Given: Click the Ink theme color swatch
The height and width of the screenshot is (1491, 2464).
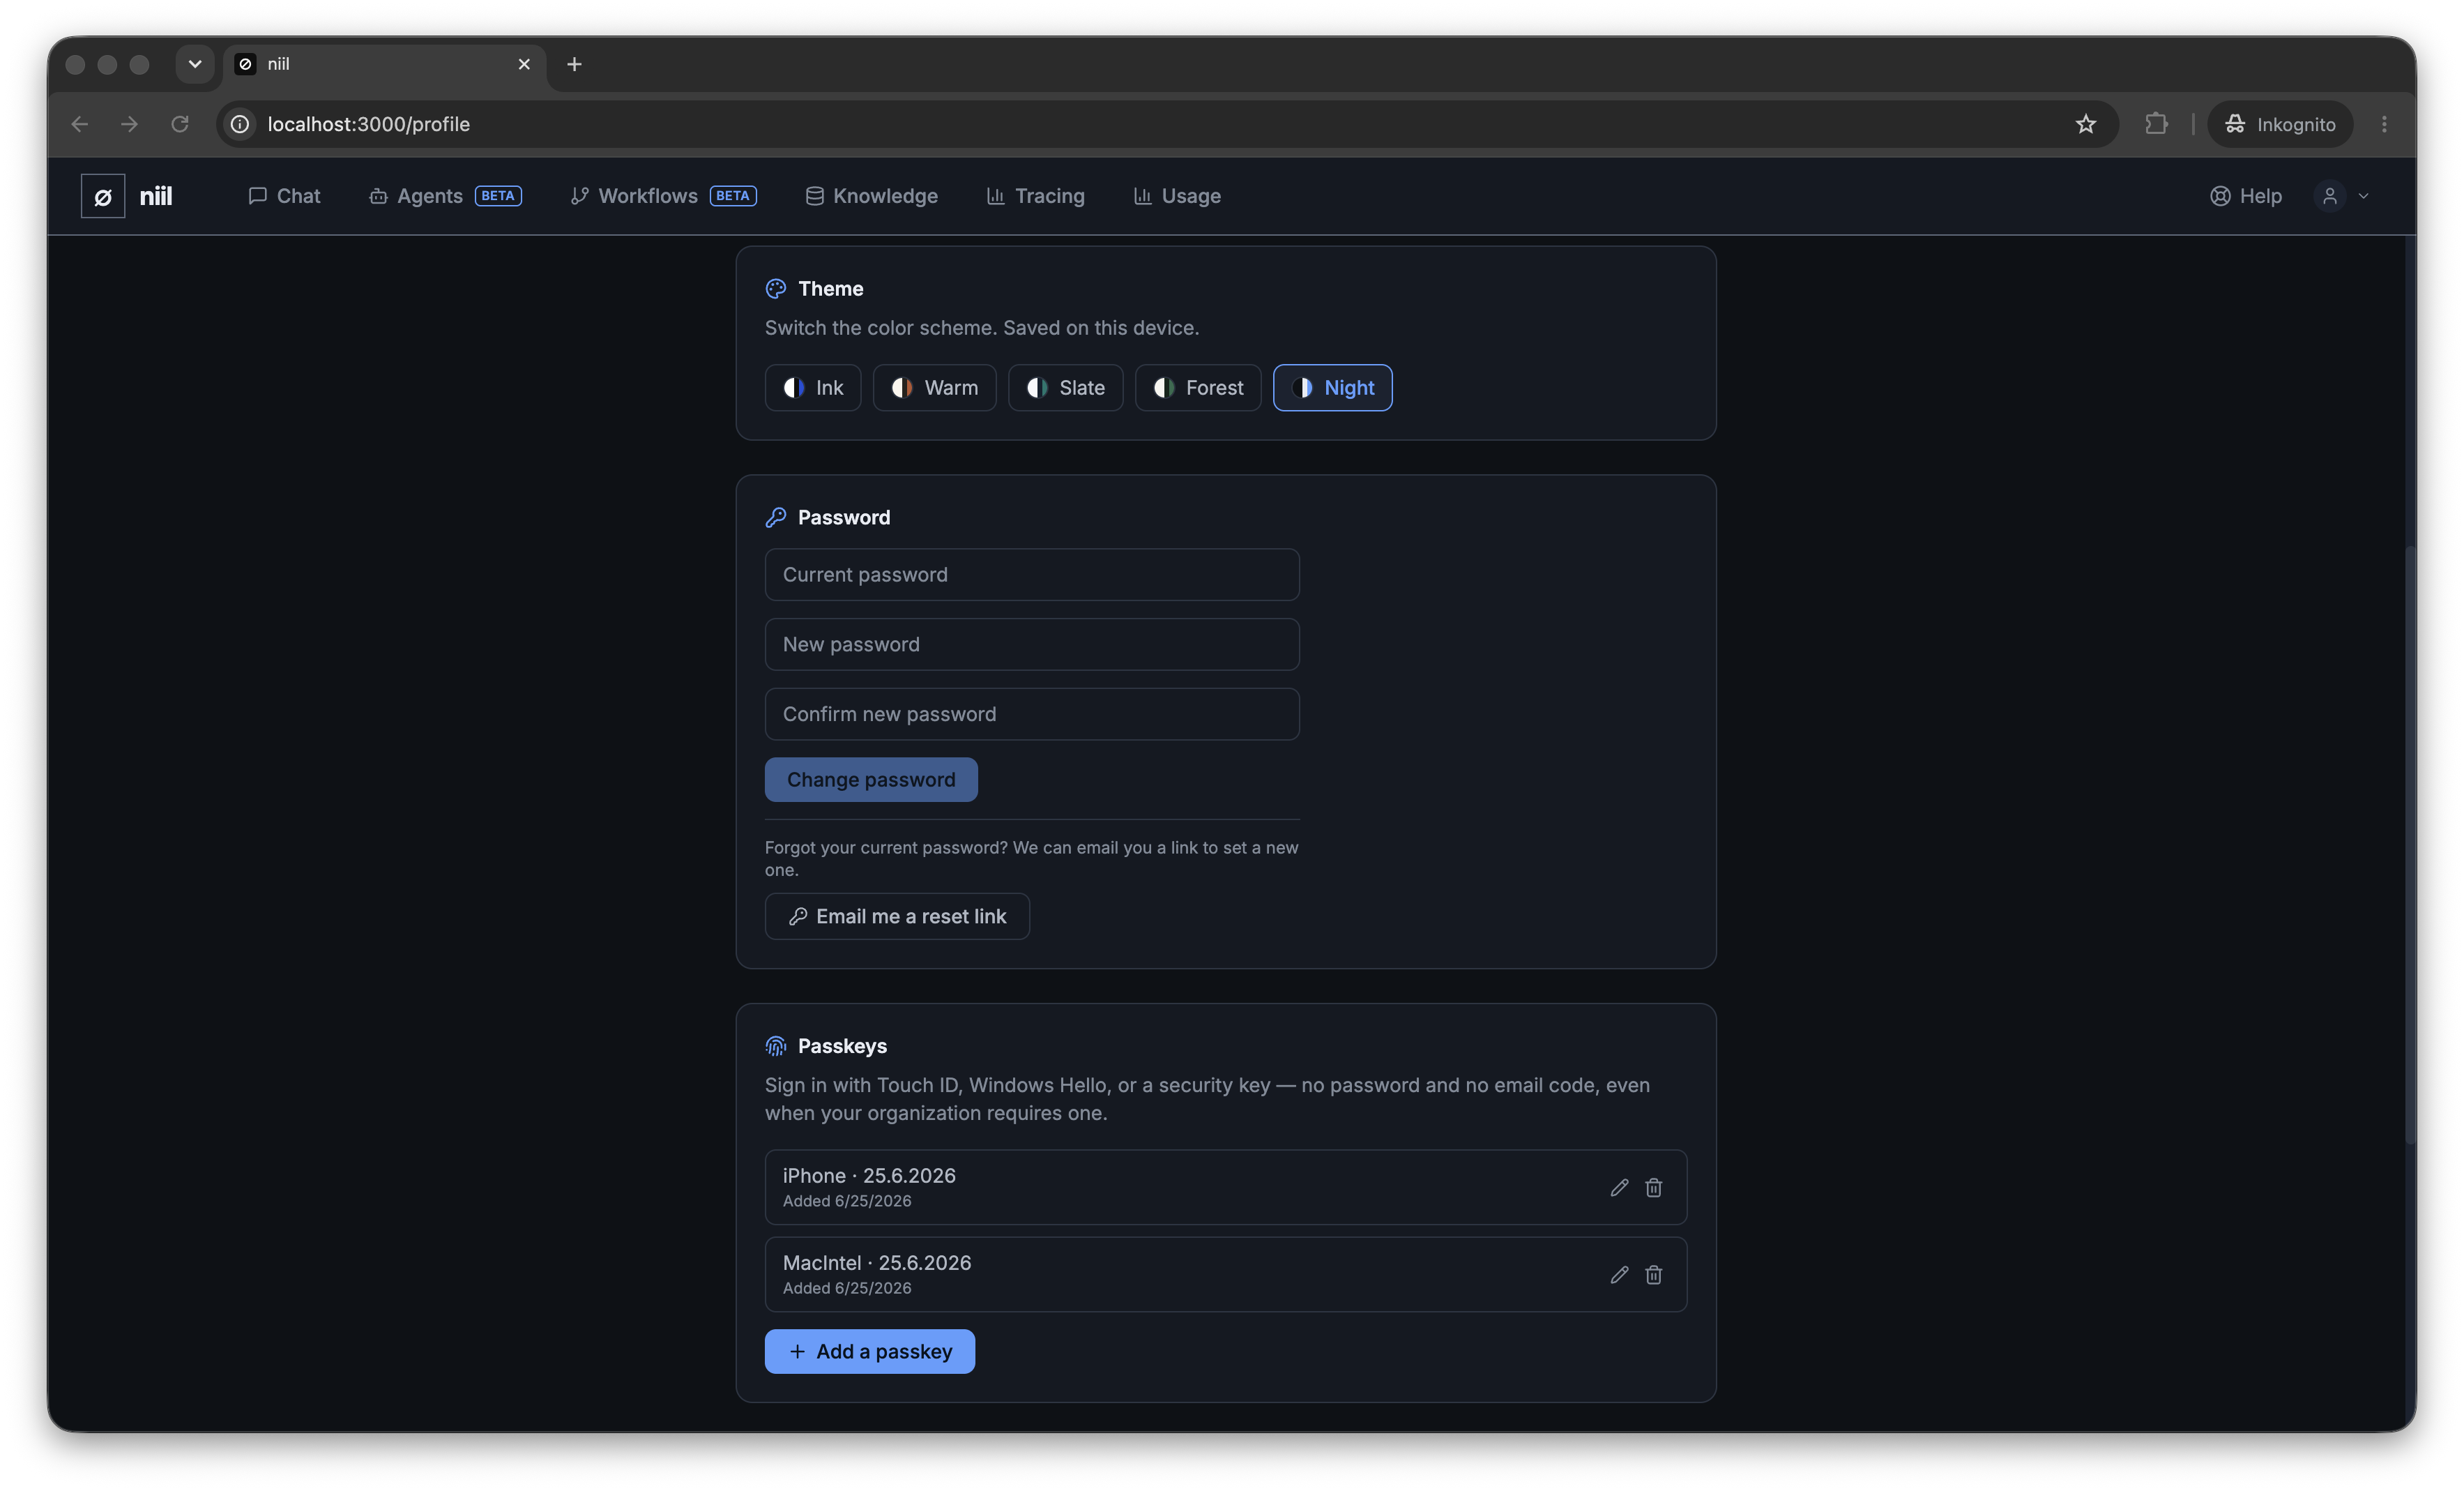Looking at the screenshot, I should [x=794, y=388].
